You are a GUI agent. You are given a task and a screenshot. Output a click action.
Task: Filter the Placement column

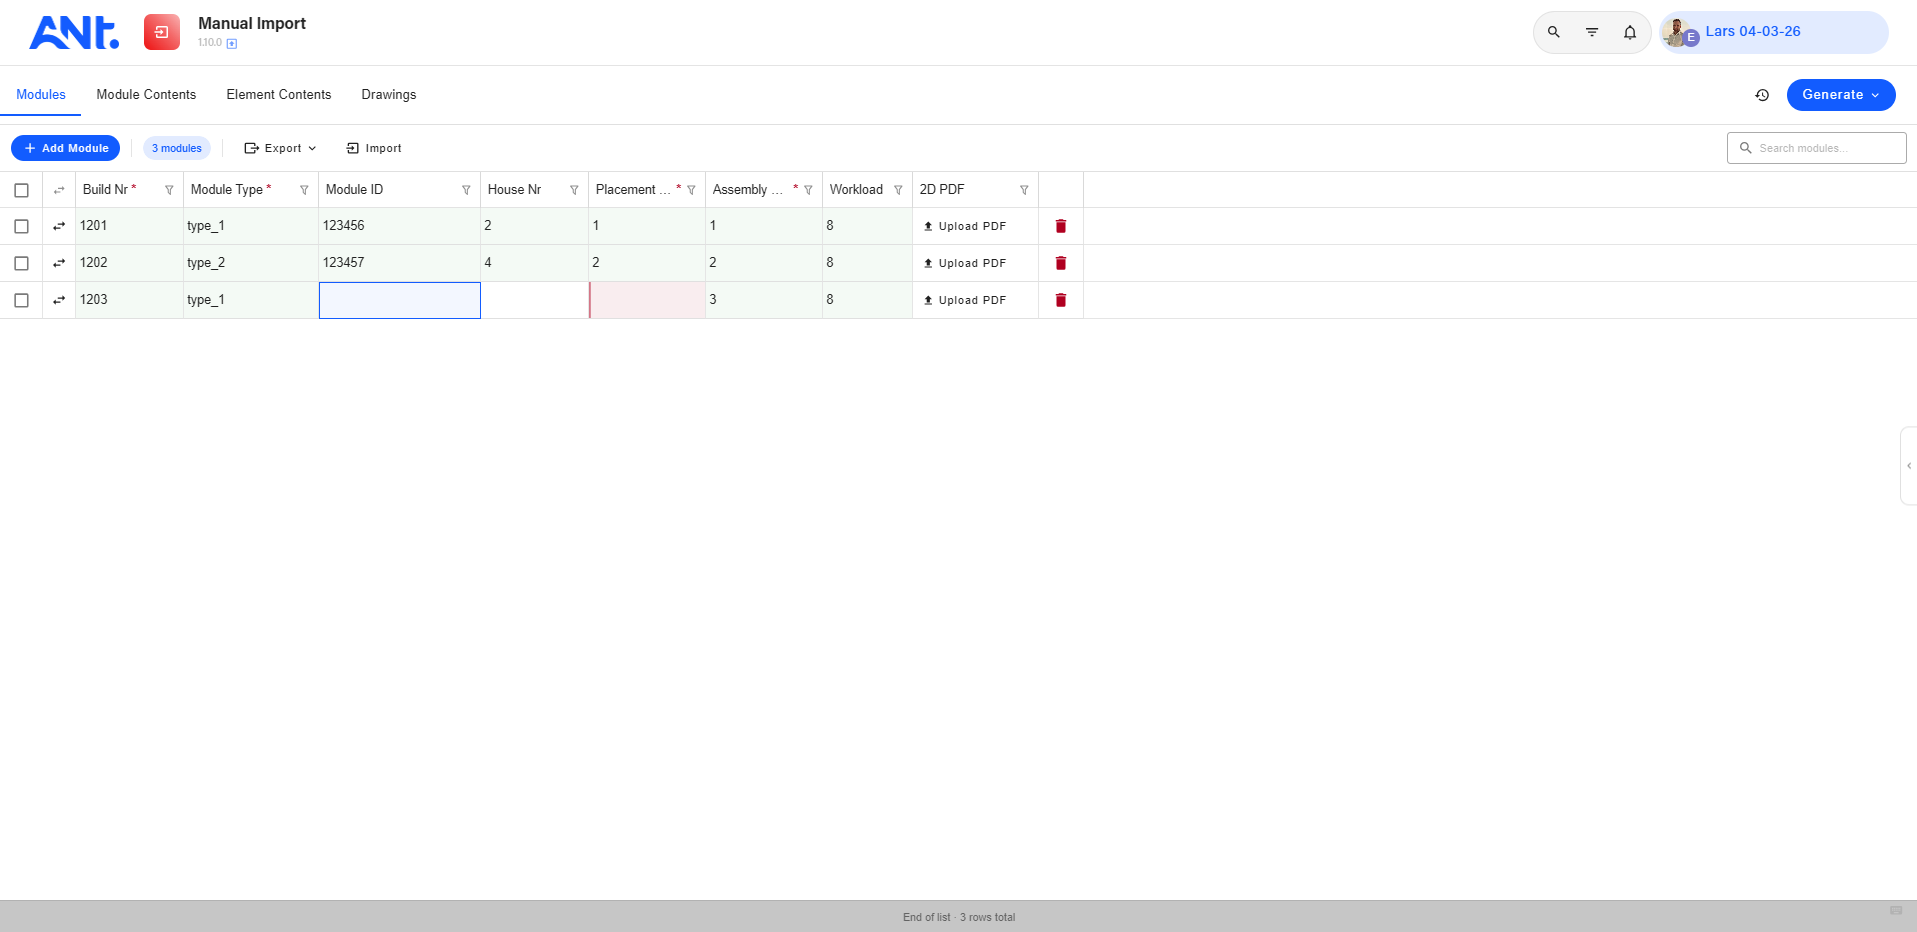[691, 190]
